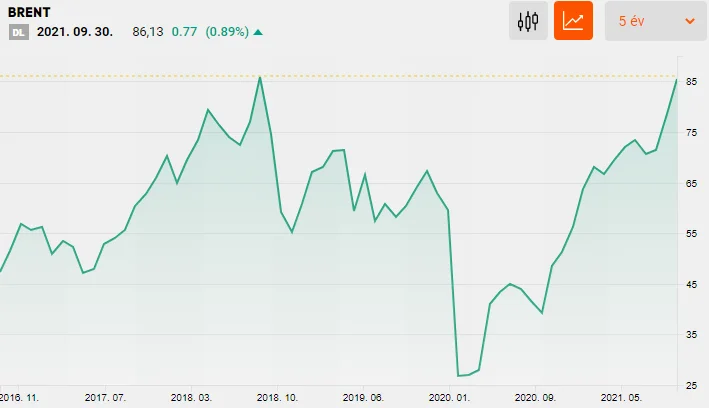
Task: Click the BRENT title label
Action: pos(29,12)
